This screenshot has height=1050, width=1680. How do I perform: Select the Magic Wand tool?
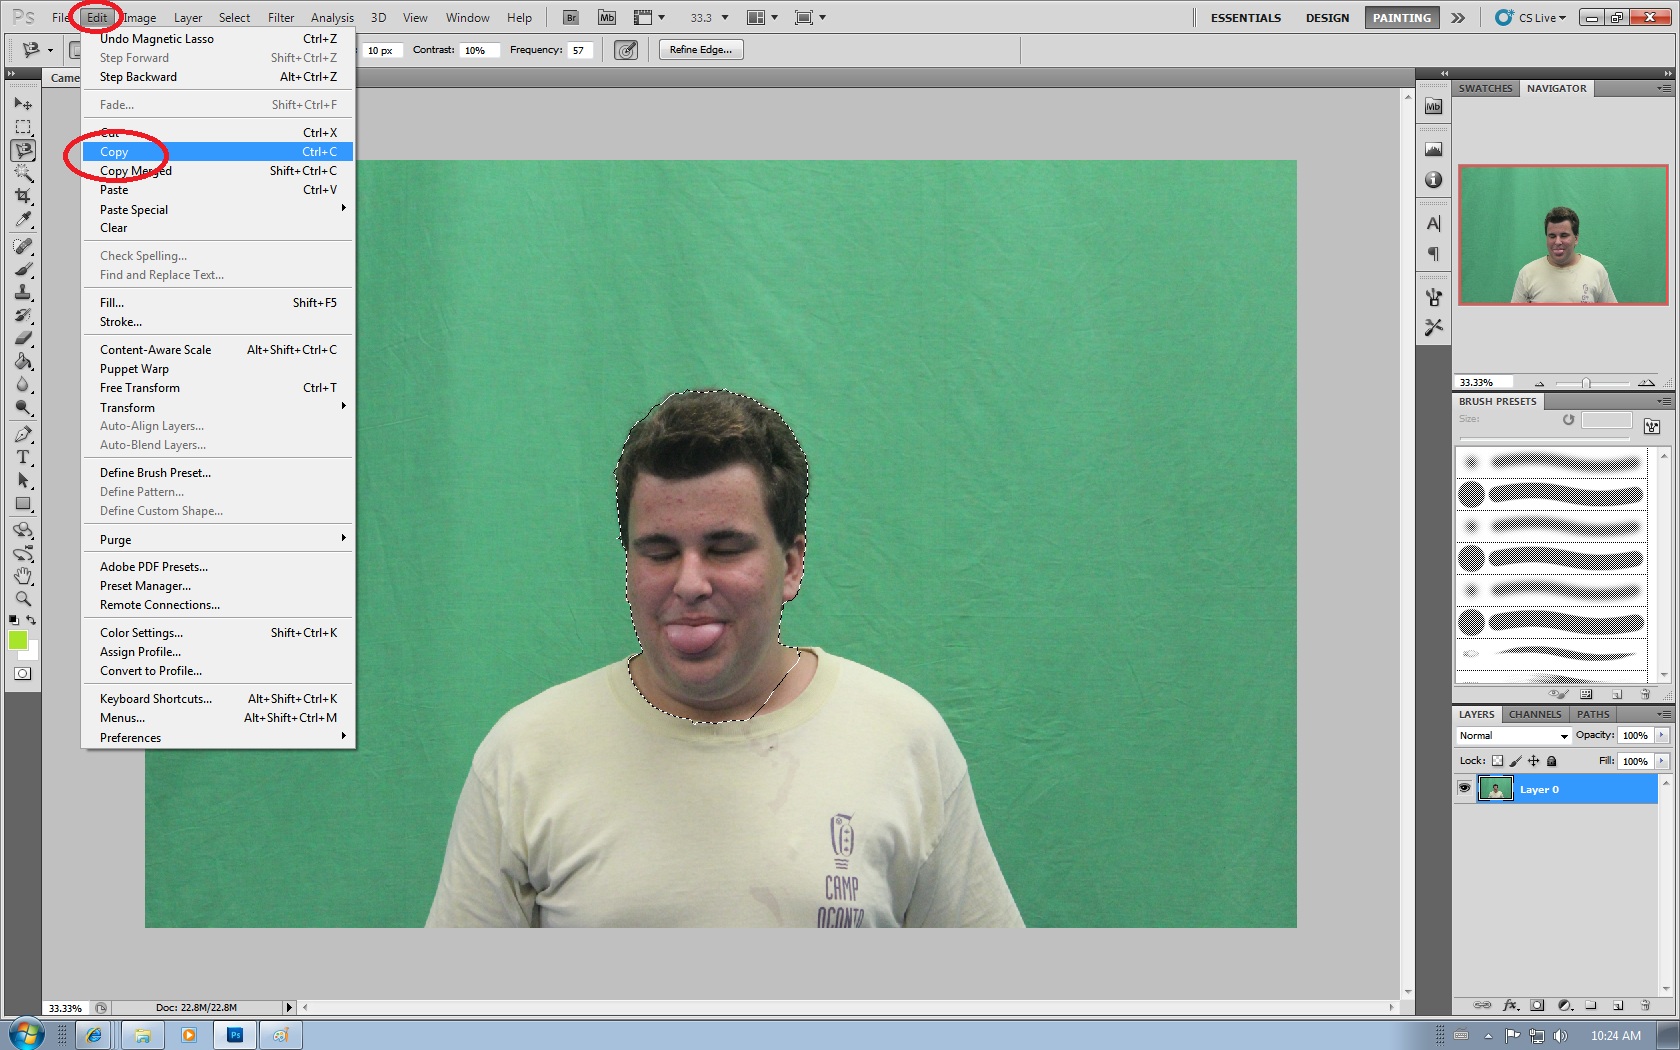tap(23, 173)
